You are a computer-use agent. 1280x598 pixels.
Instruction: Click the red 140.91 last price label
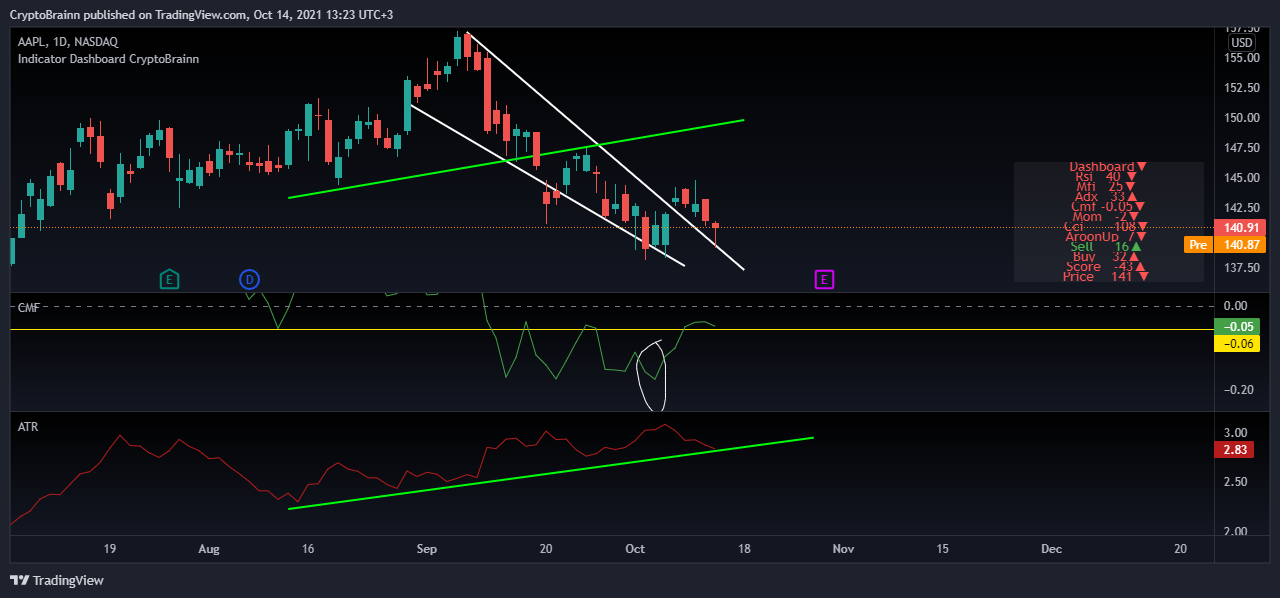1240,228
